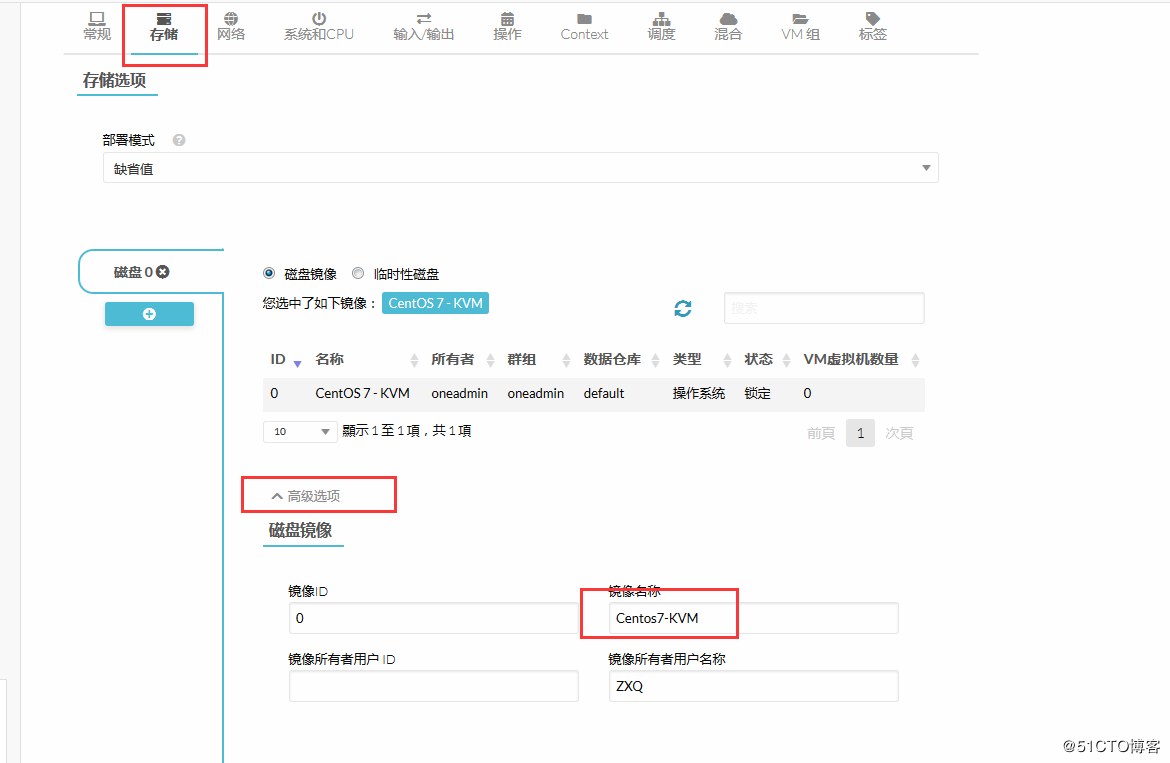Screen dimensions: 1170x763
Task: Go to previous page with 前頁
Action: coord(821,433)
